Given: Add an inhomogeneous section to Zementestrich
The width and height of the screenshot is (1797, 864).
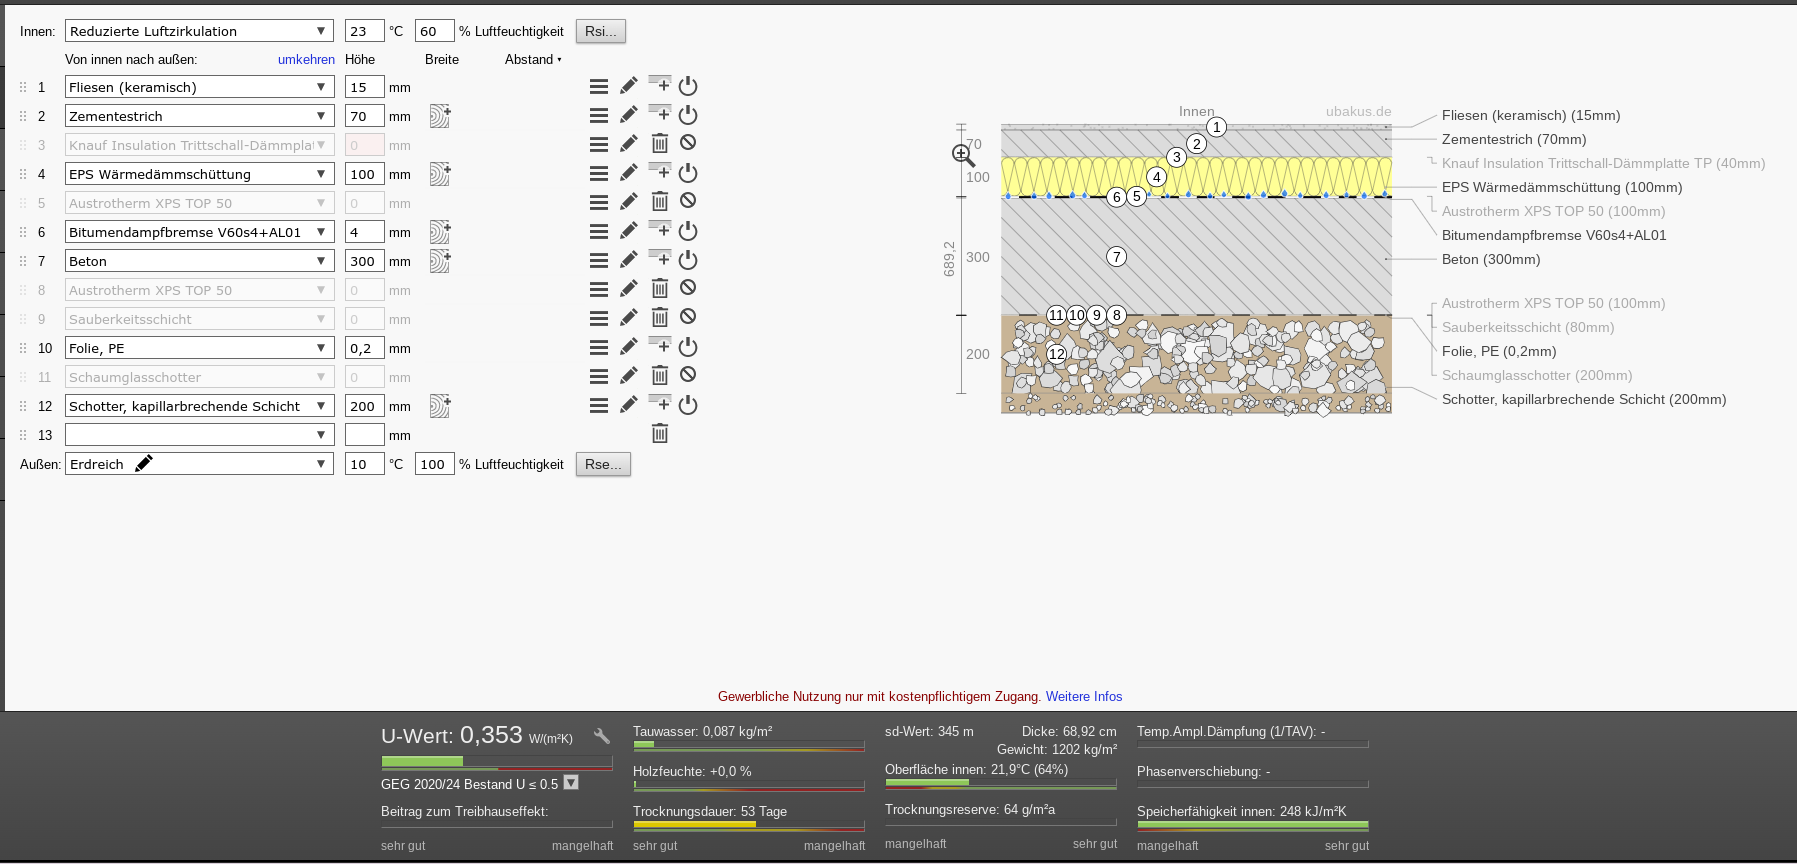Looking at the screenshot, I should pyautogui.click(x=440, y=116).
